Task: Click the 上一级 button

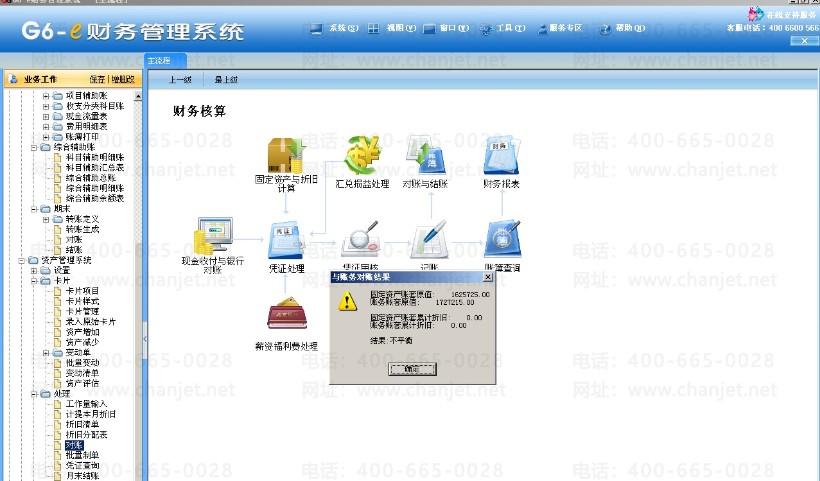Action: point(180,79)
